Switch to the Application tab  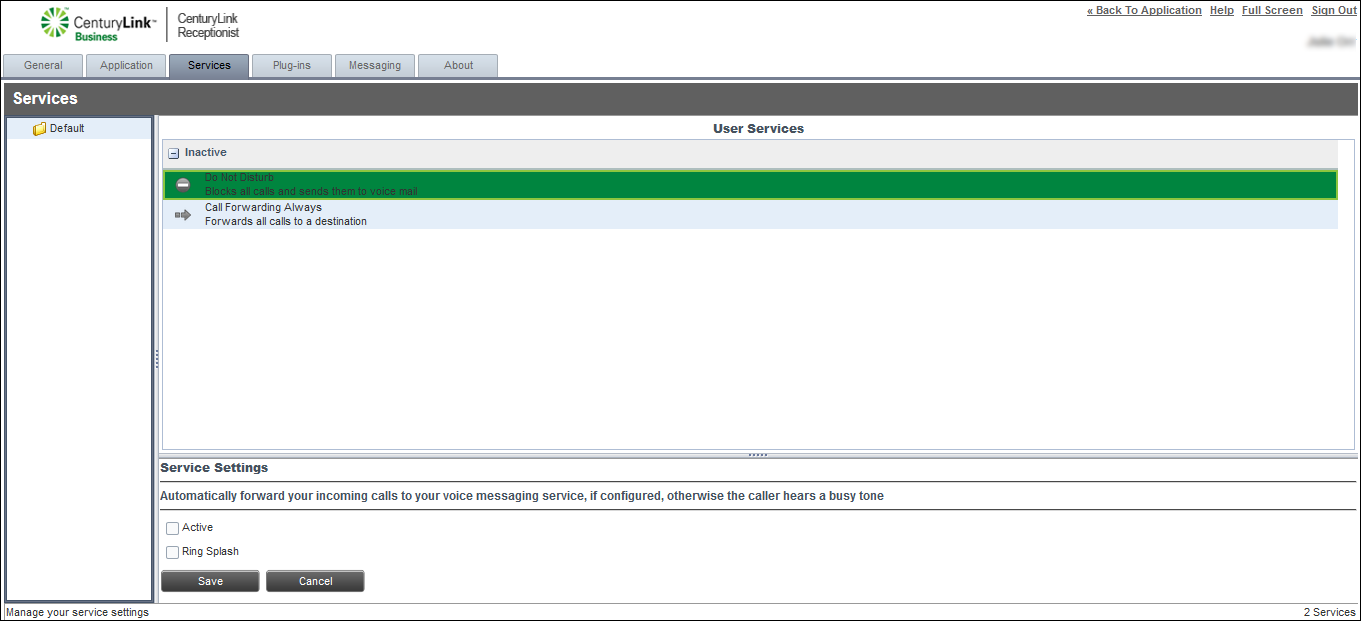126,66
